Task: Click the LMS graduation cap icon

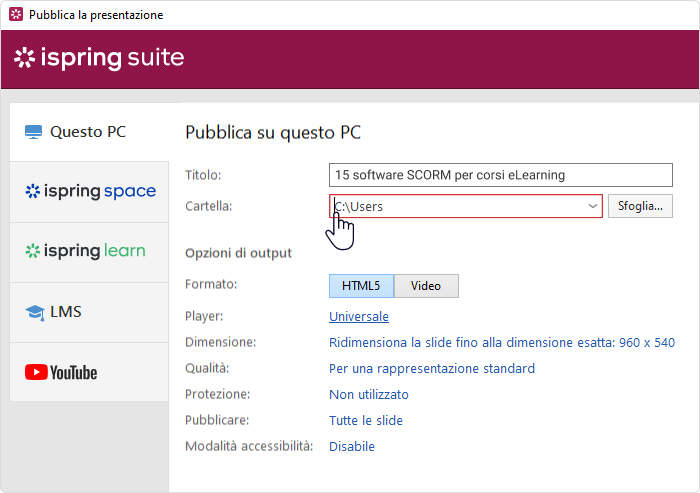Action: 35,312
